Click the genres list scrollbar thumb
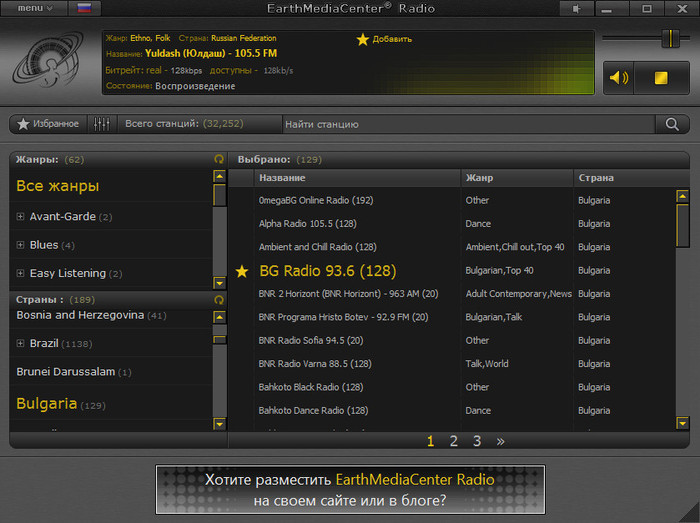 [x=219, y=195]
